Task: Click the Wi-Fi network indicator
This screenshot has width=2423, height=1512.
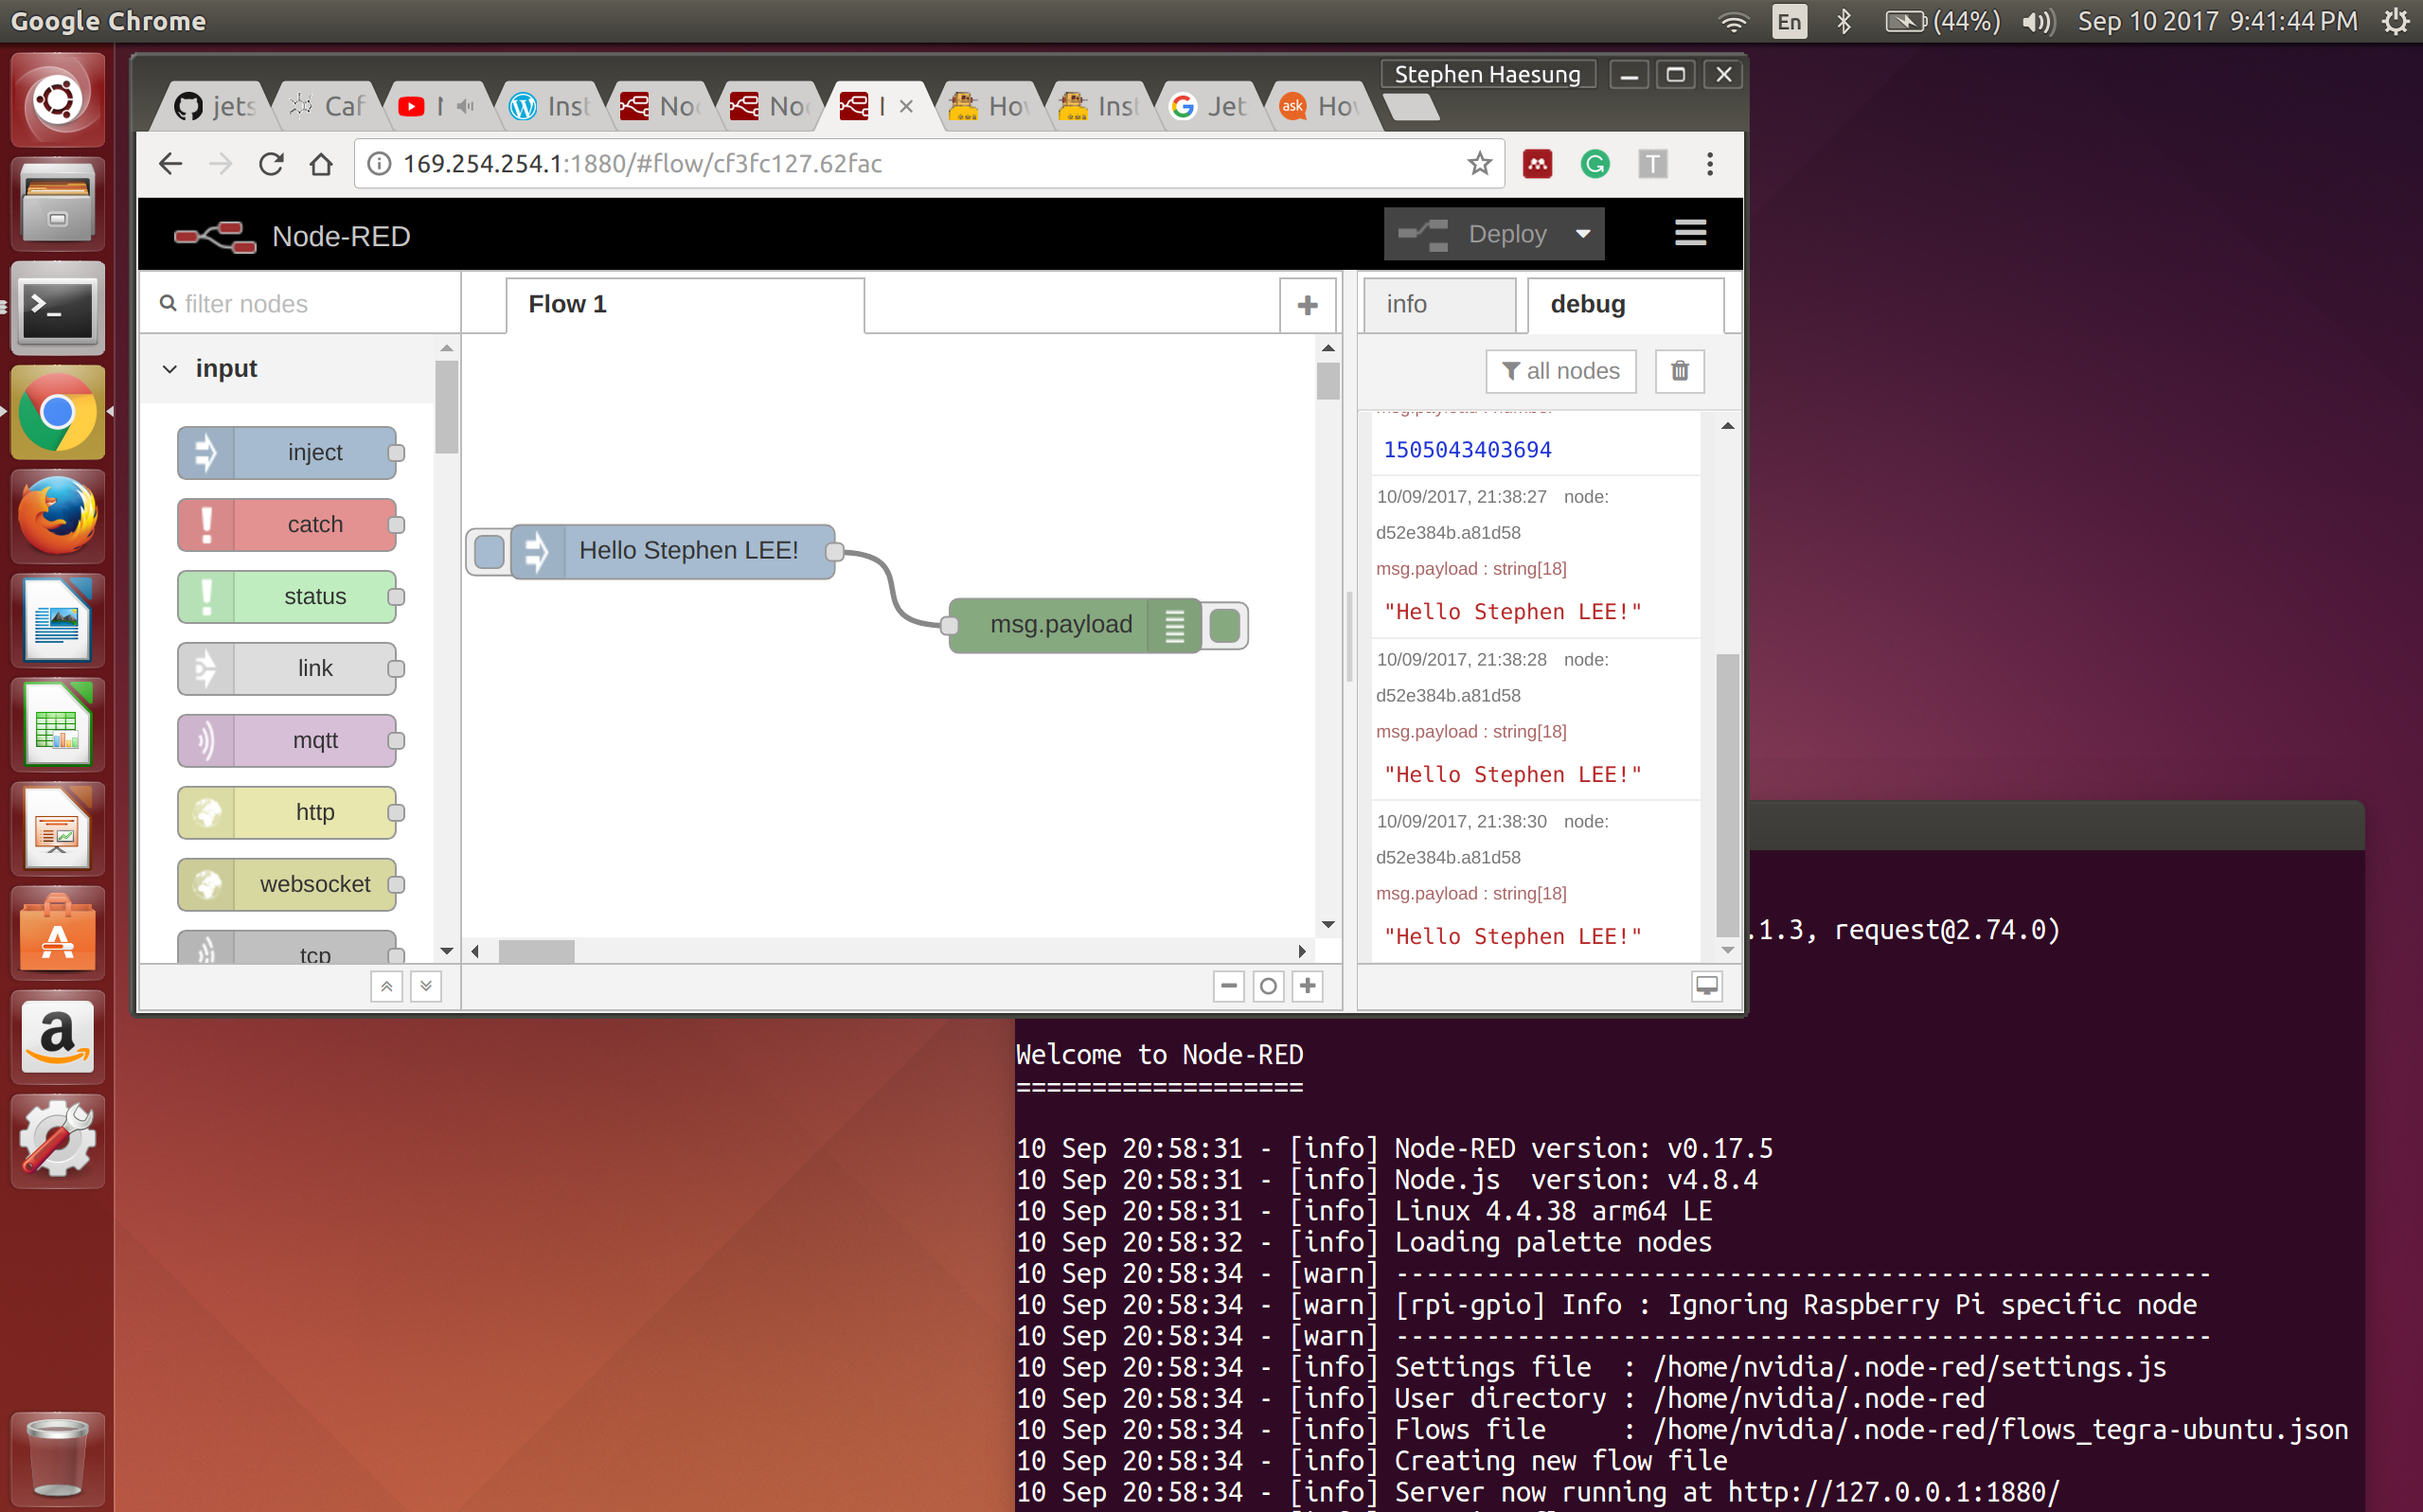Action: (x=1733, y=21)
